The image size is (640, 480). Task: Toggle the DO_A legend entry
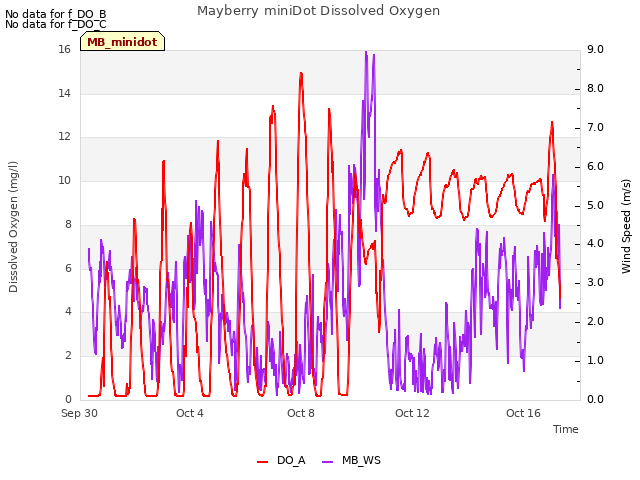281,460
